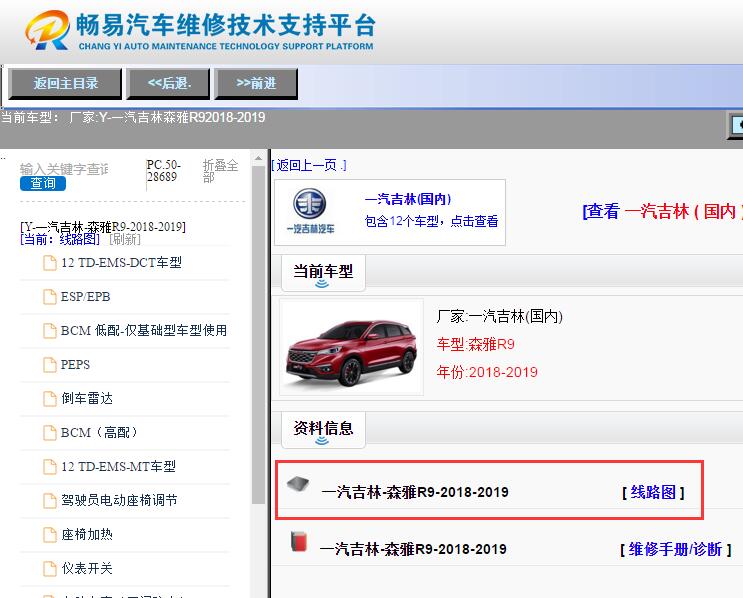Select the 倒车雷达 tree entry
The height and width of the screenshot is (598, 743).
pyautogui.click(x=87, y=399)
